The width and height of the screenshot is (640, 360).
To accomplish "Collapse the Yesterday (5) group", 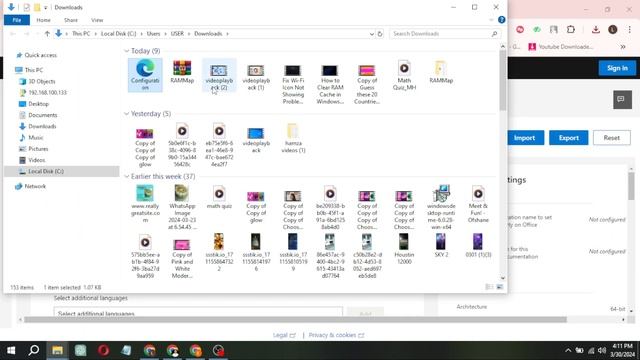I will pos(127,114).
